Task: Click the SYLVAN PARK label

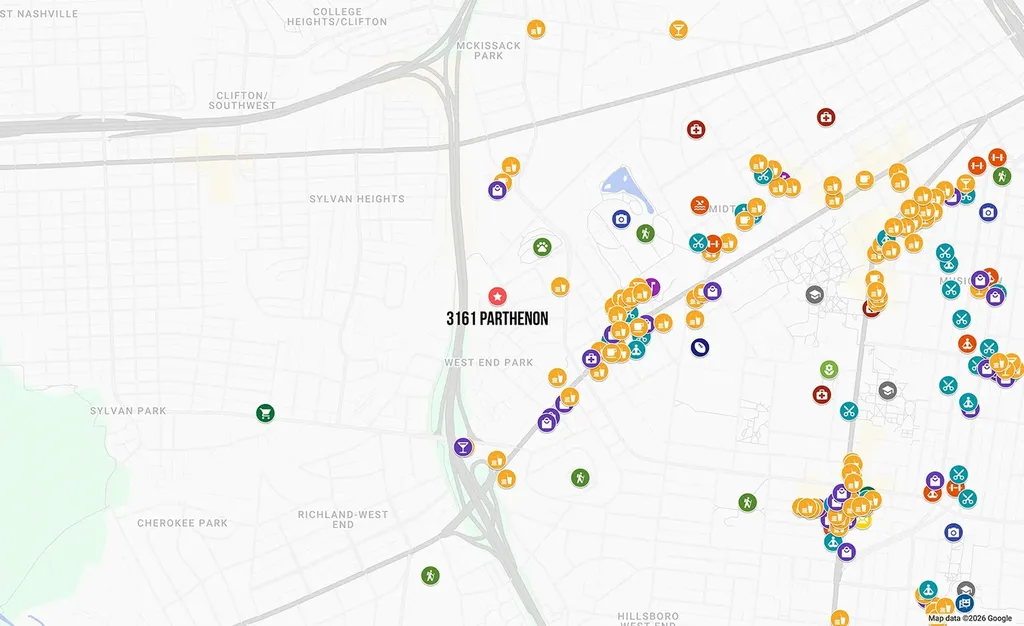Action: tap(128, 411)
